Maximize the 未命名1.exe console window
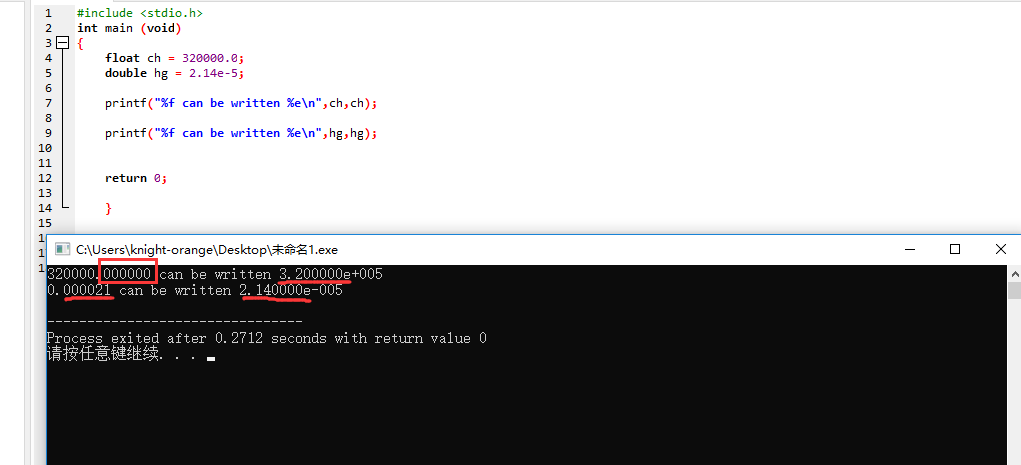Viewport: 1021px width, 465px height. tap(955, 249)
